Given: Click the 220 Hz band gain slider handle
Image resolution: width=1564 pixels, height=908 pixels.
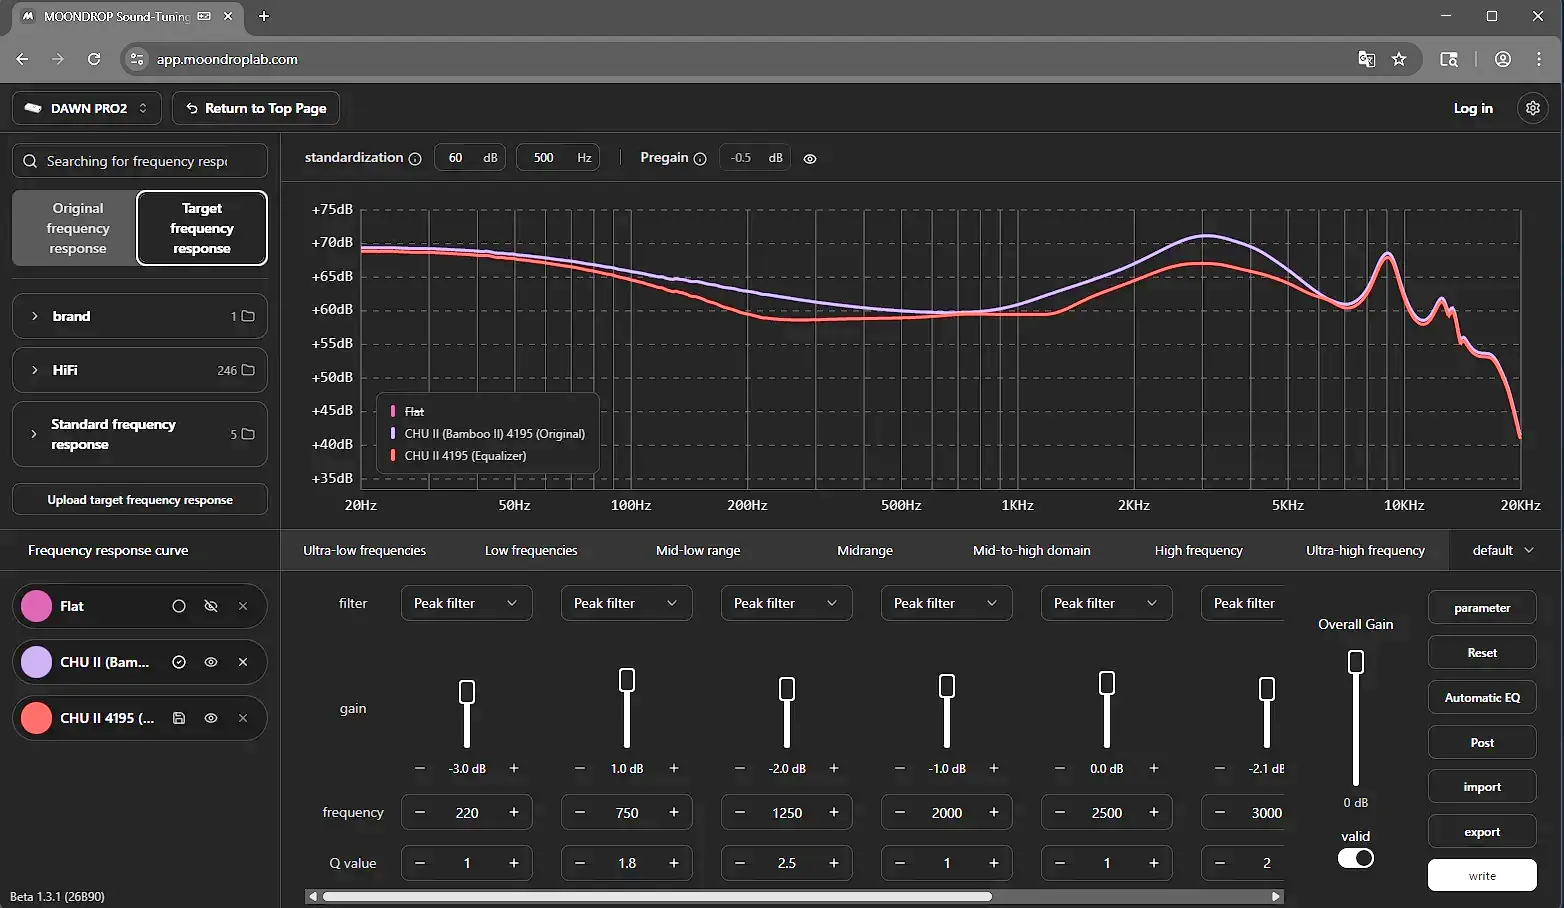Looking at the screenshot, I should click(x=467, y=691).
